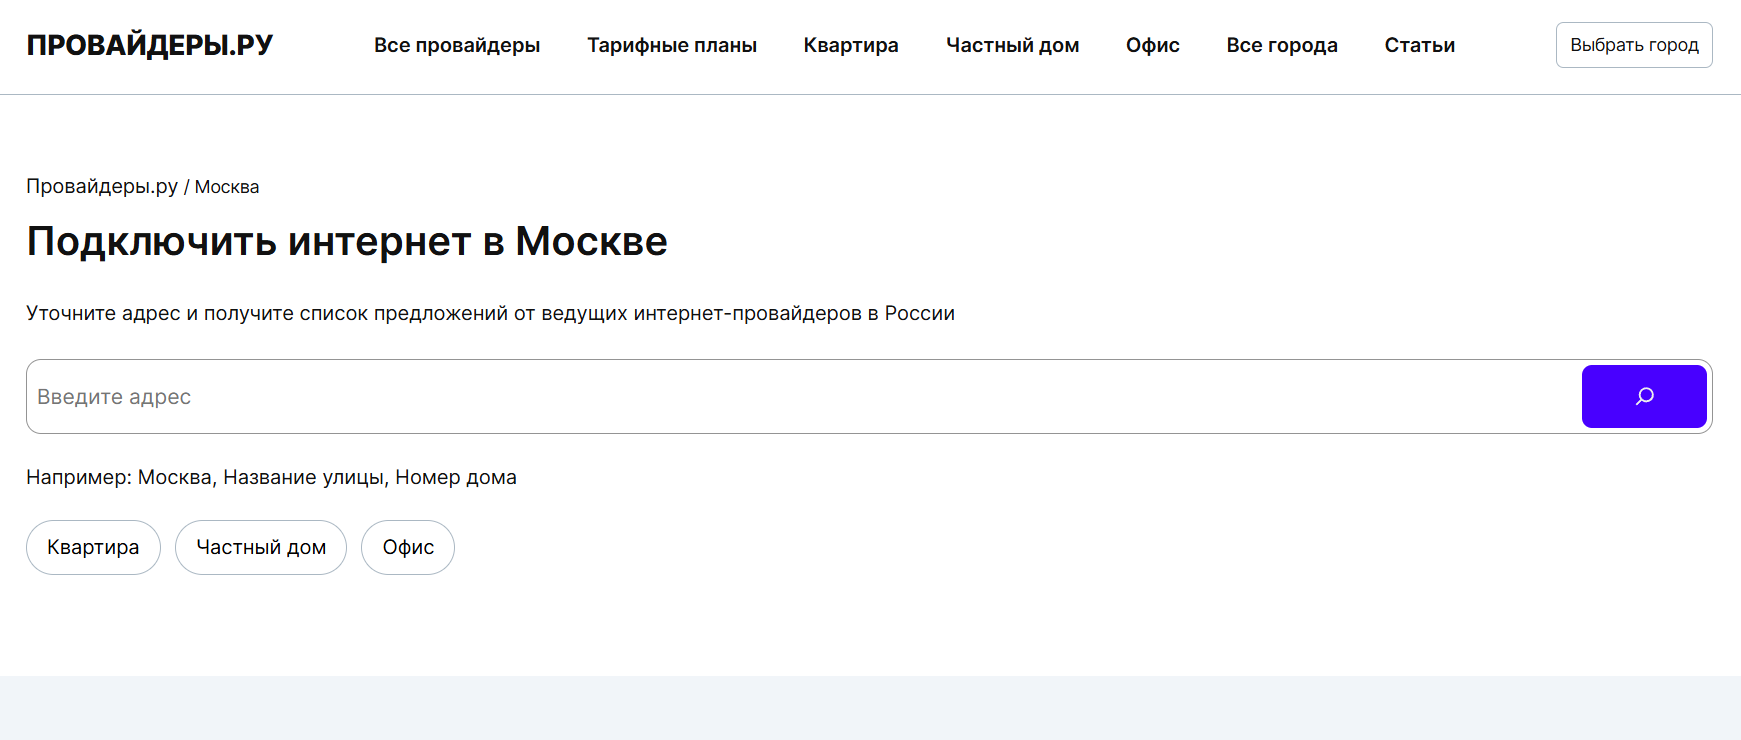Follow the 'Провайдеры.ру' breadcrumb link

pyautogui.click(x=102, y=186)
